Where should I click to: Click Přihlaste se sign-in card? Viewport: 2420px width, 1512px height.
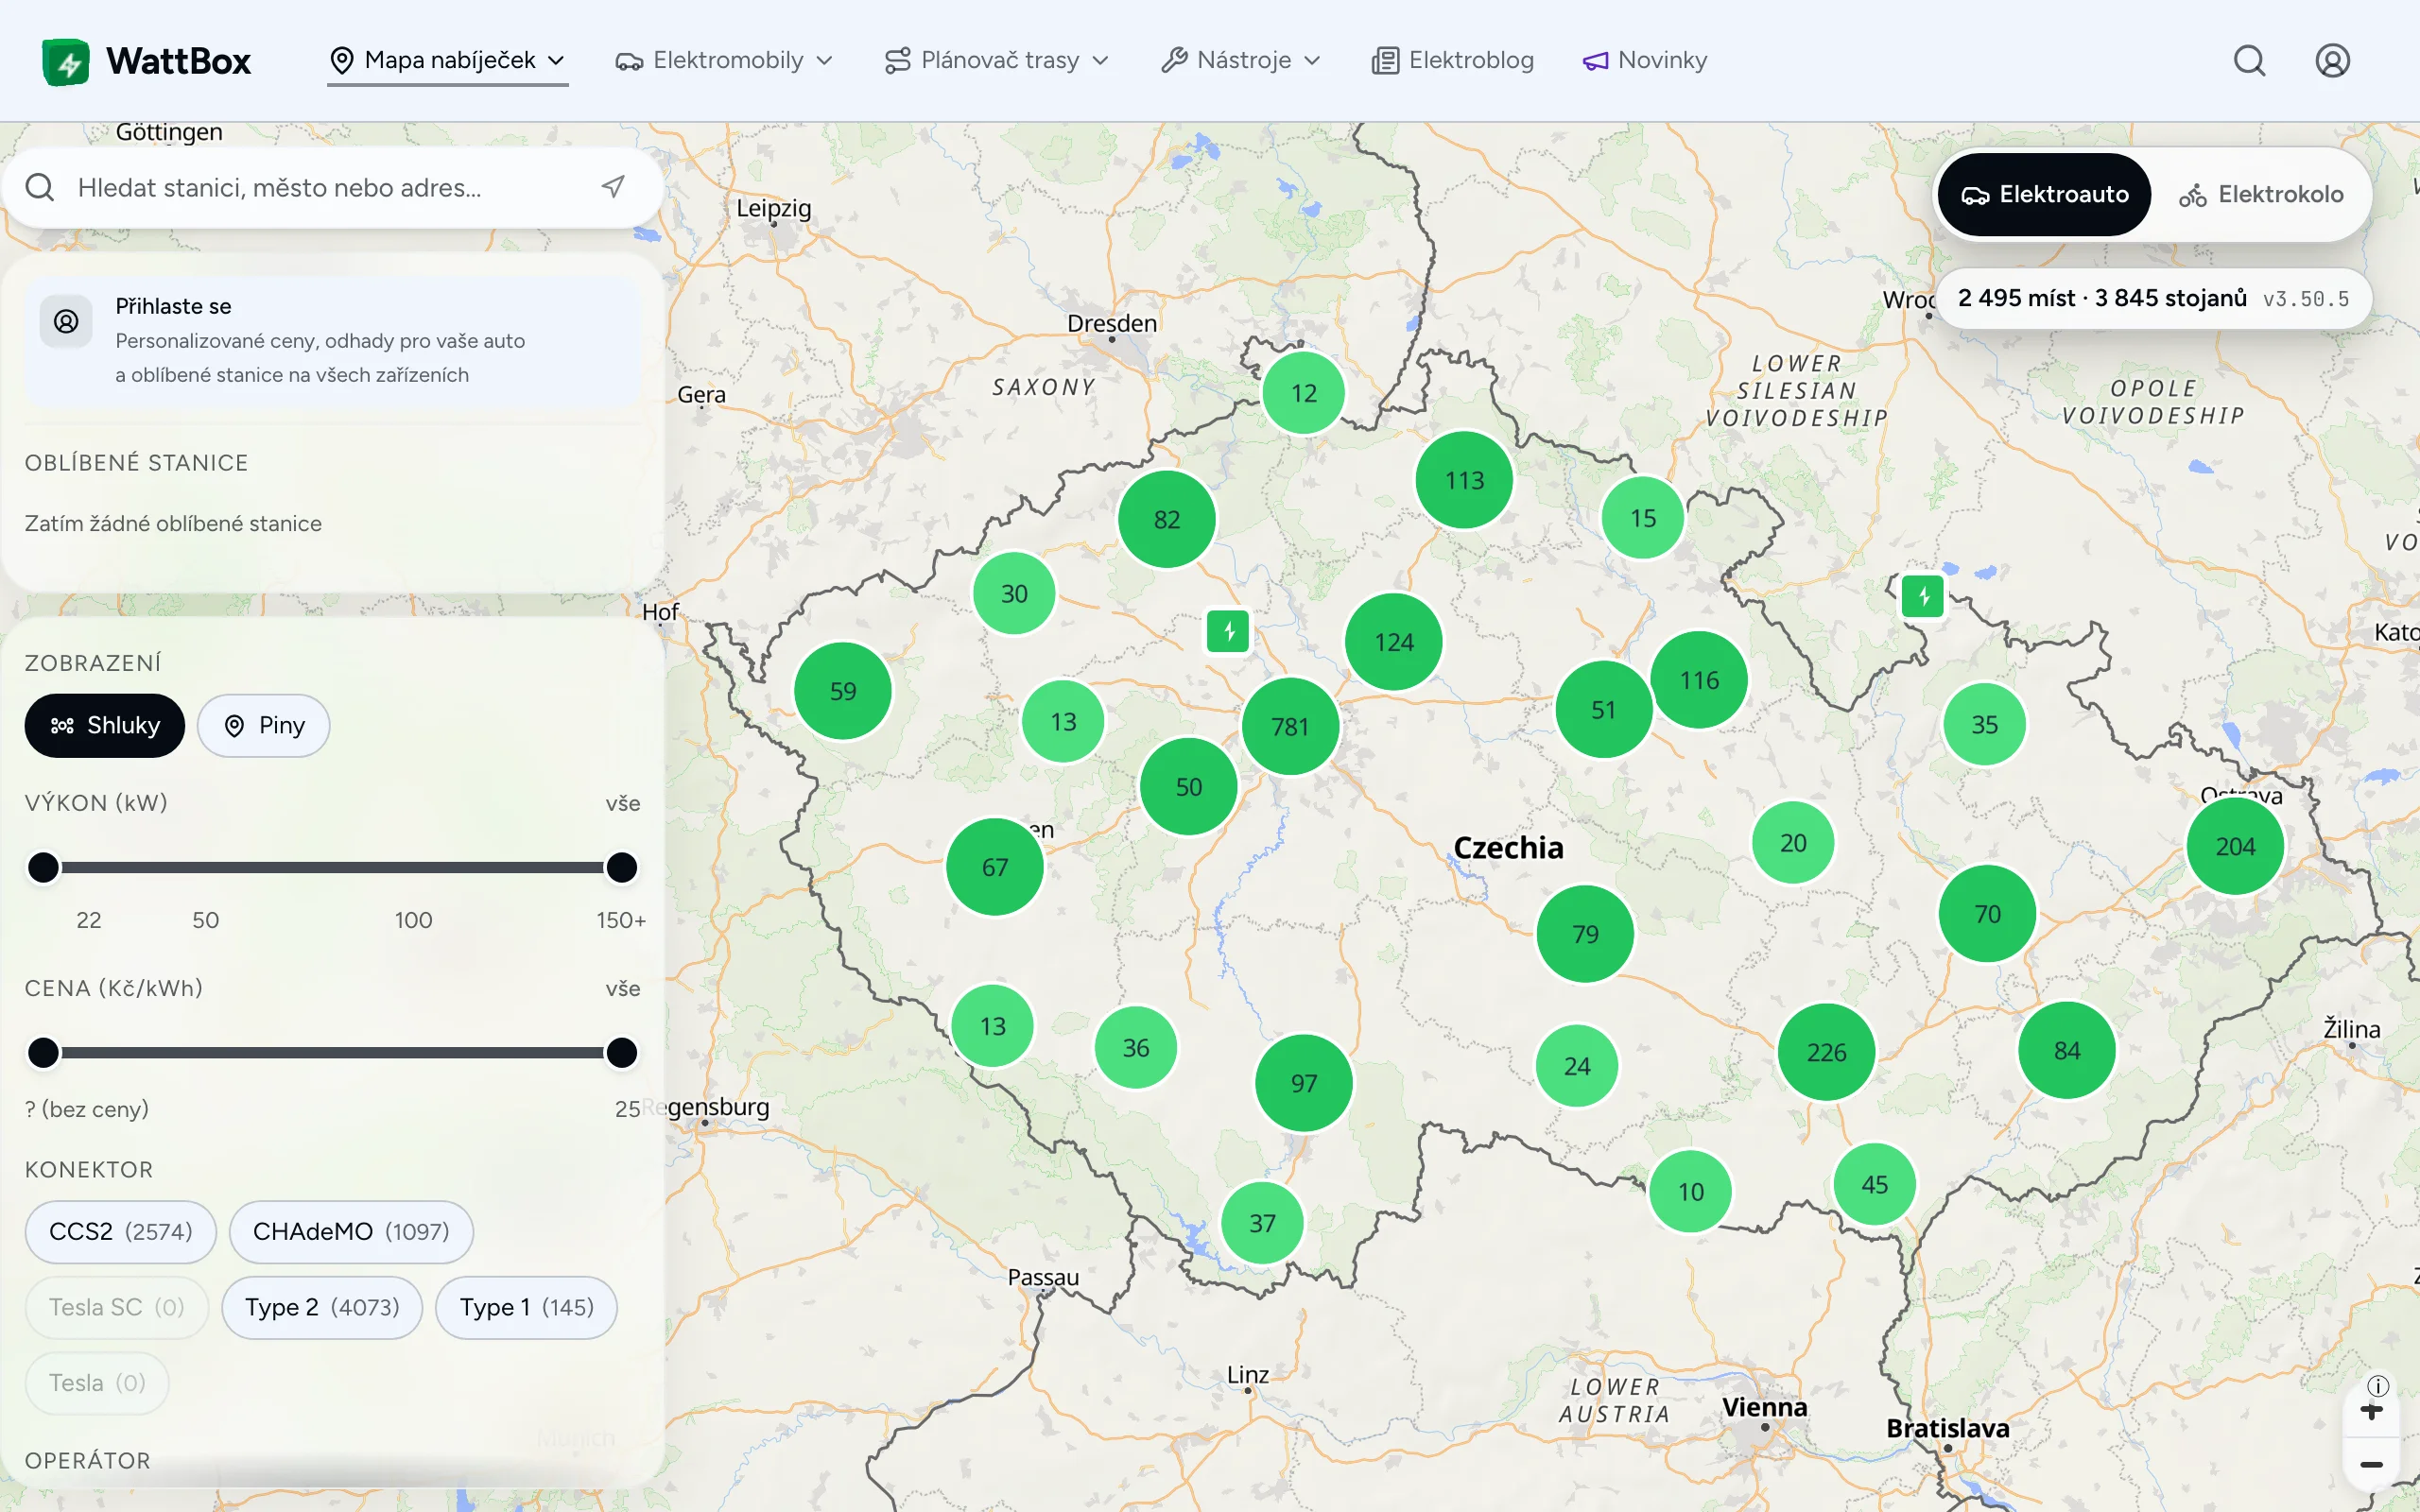332,340
